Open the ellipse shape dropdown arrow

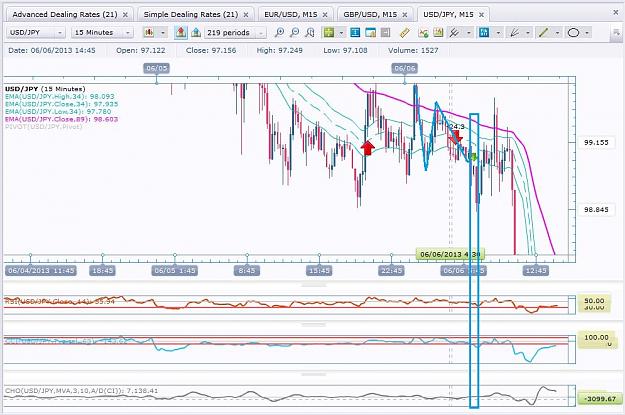point(587,33)
